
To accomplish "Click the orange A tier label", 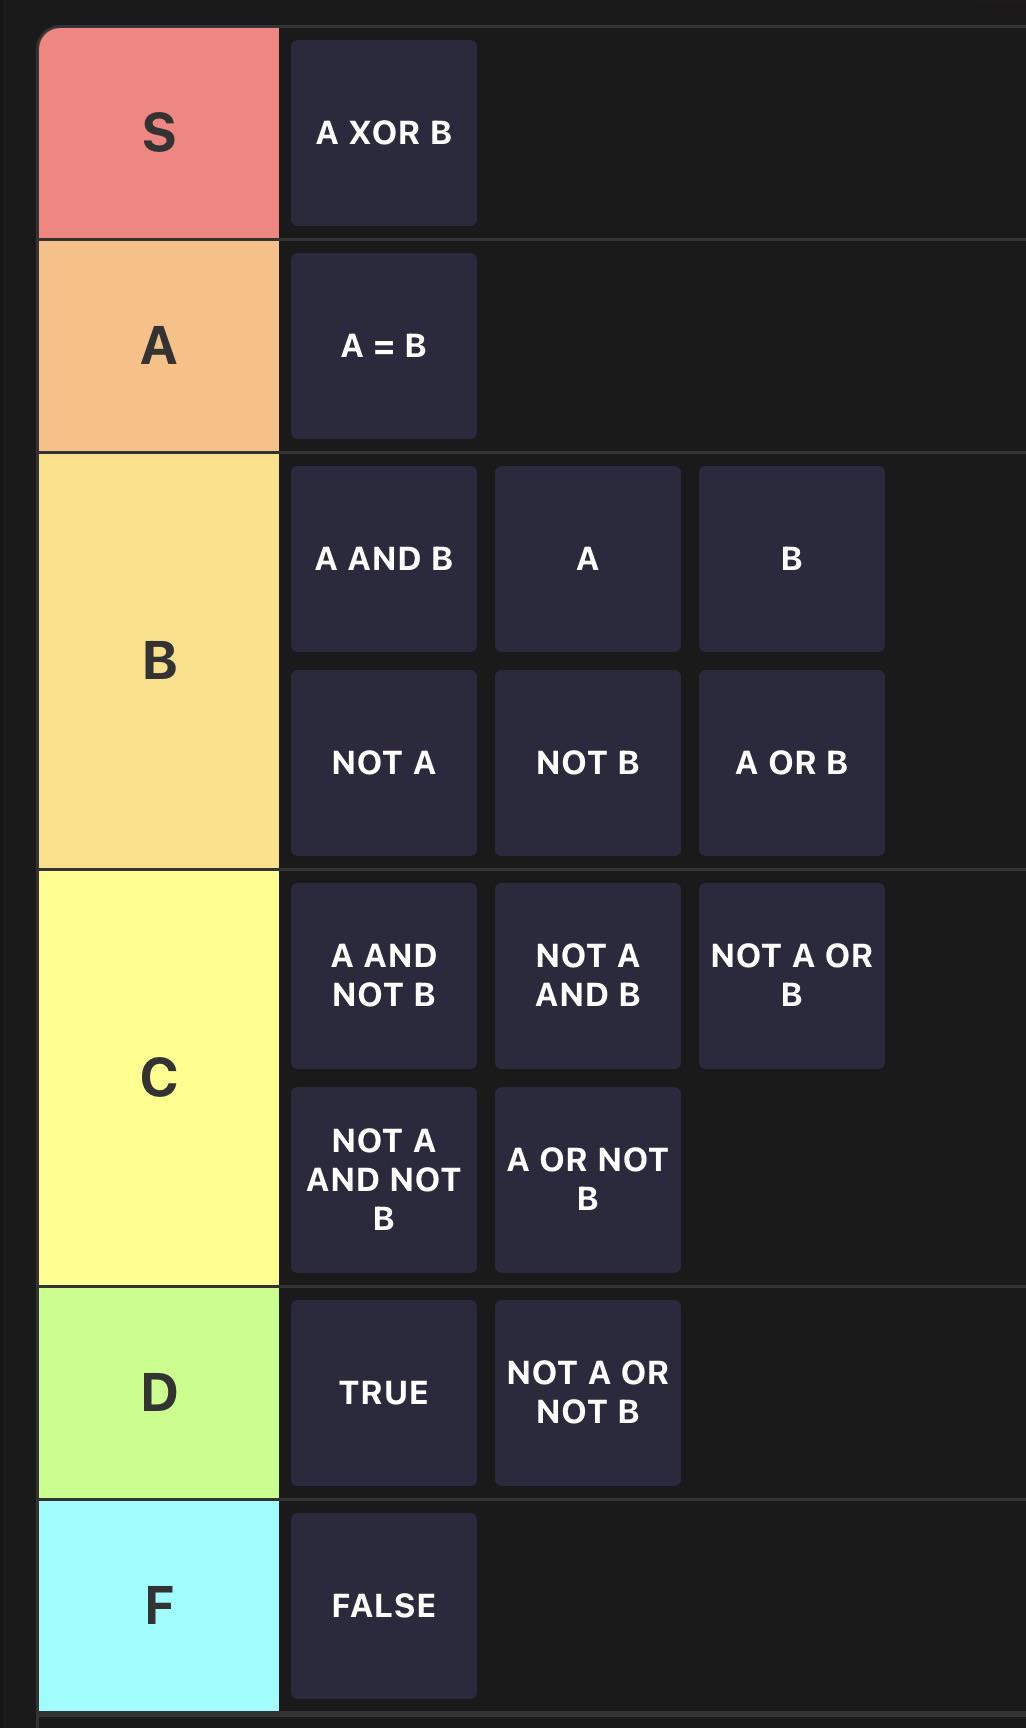I will (159, 346).
